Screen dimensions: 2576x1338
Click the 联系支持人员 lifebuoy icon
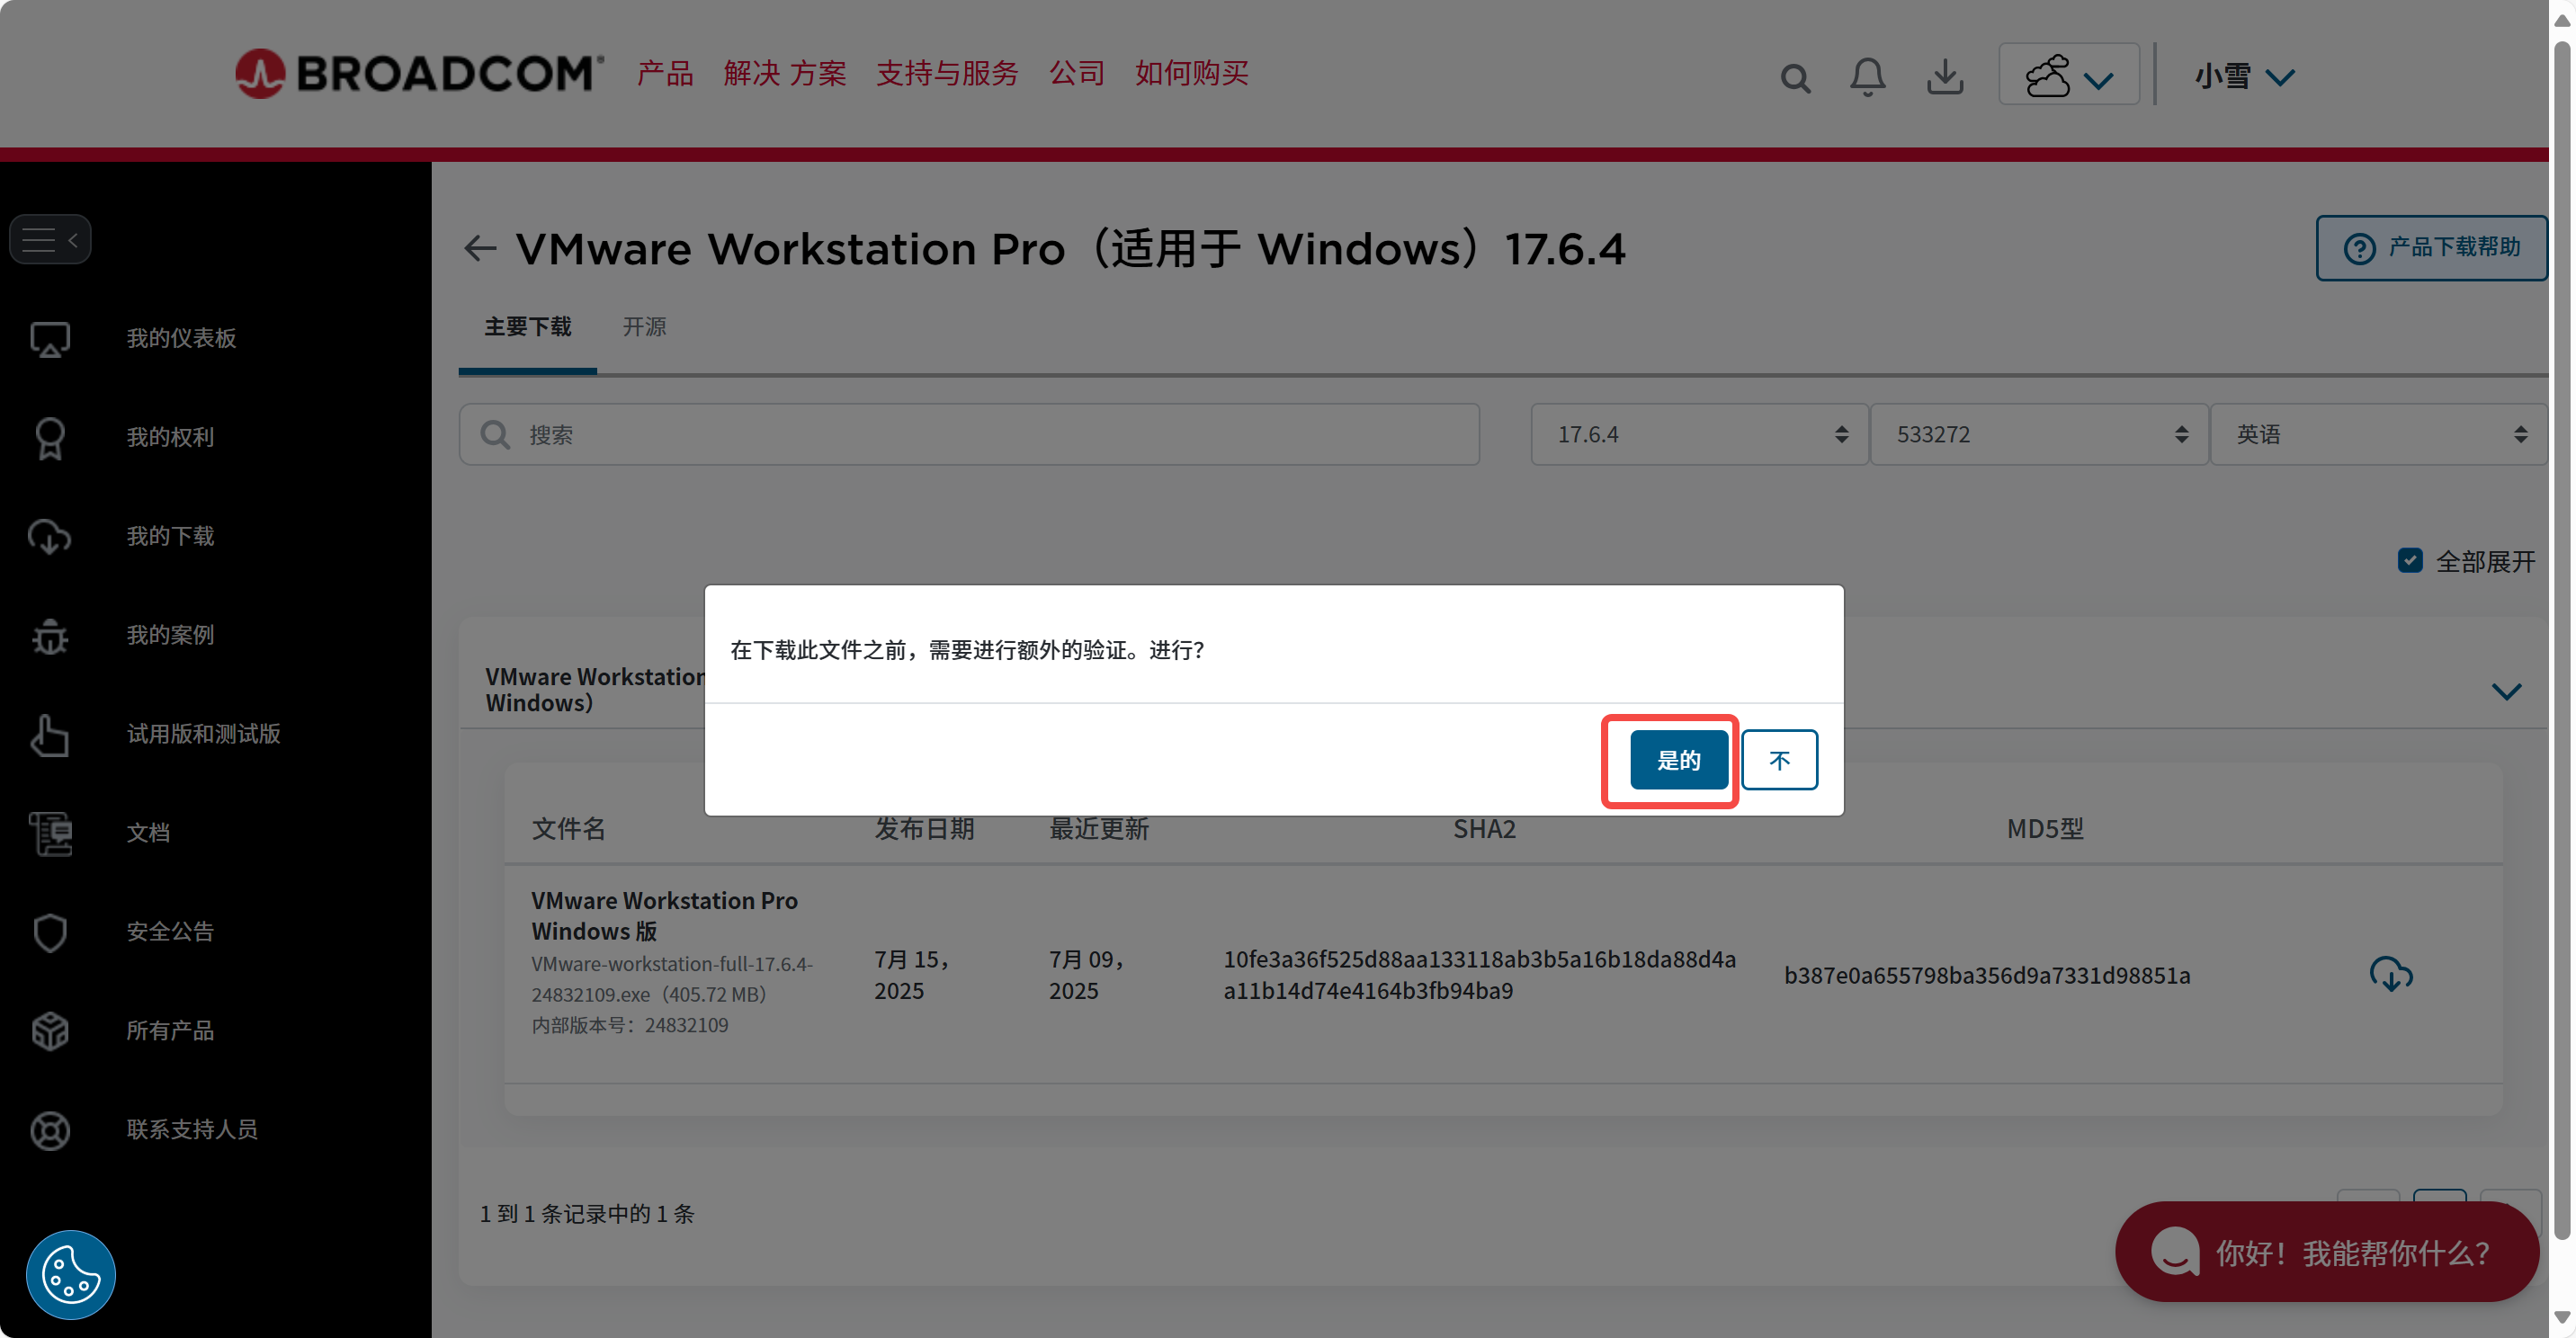pos(50,1130)
